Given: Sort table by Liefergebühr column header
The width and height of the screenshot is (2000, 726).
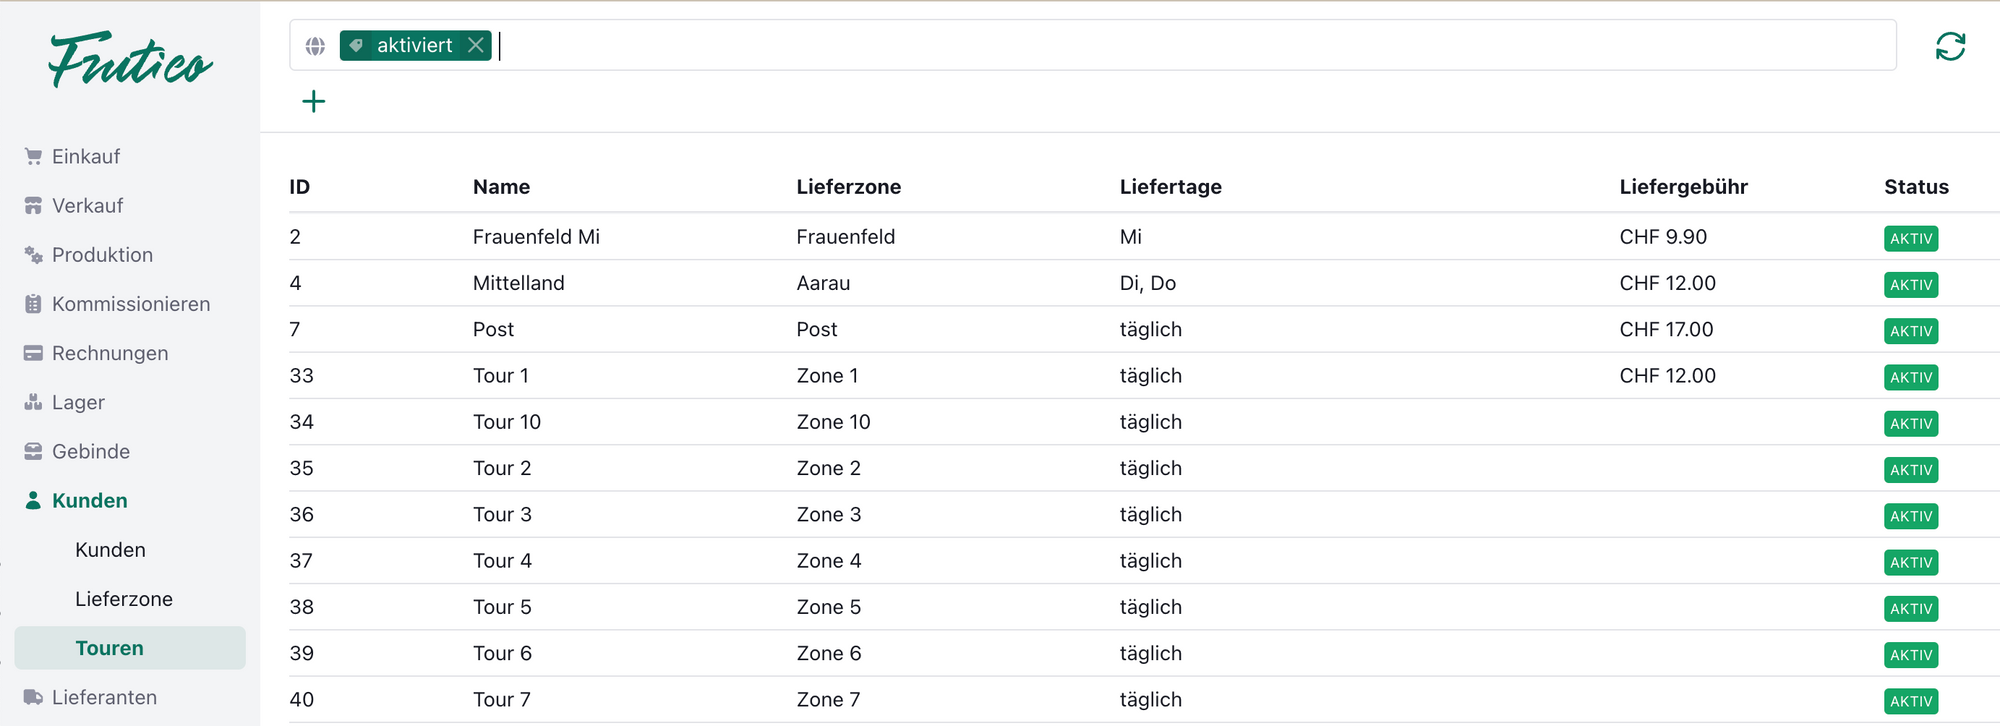Looking at the screenshot, I should tap(1683, 187).
